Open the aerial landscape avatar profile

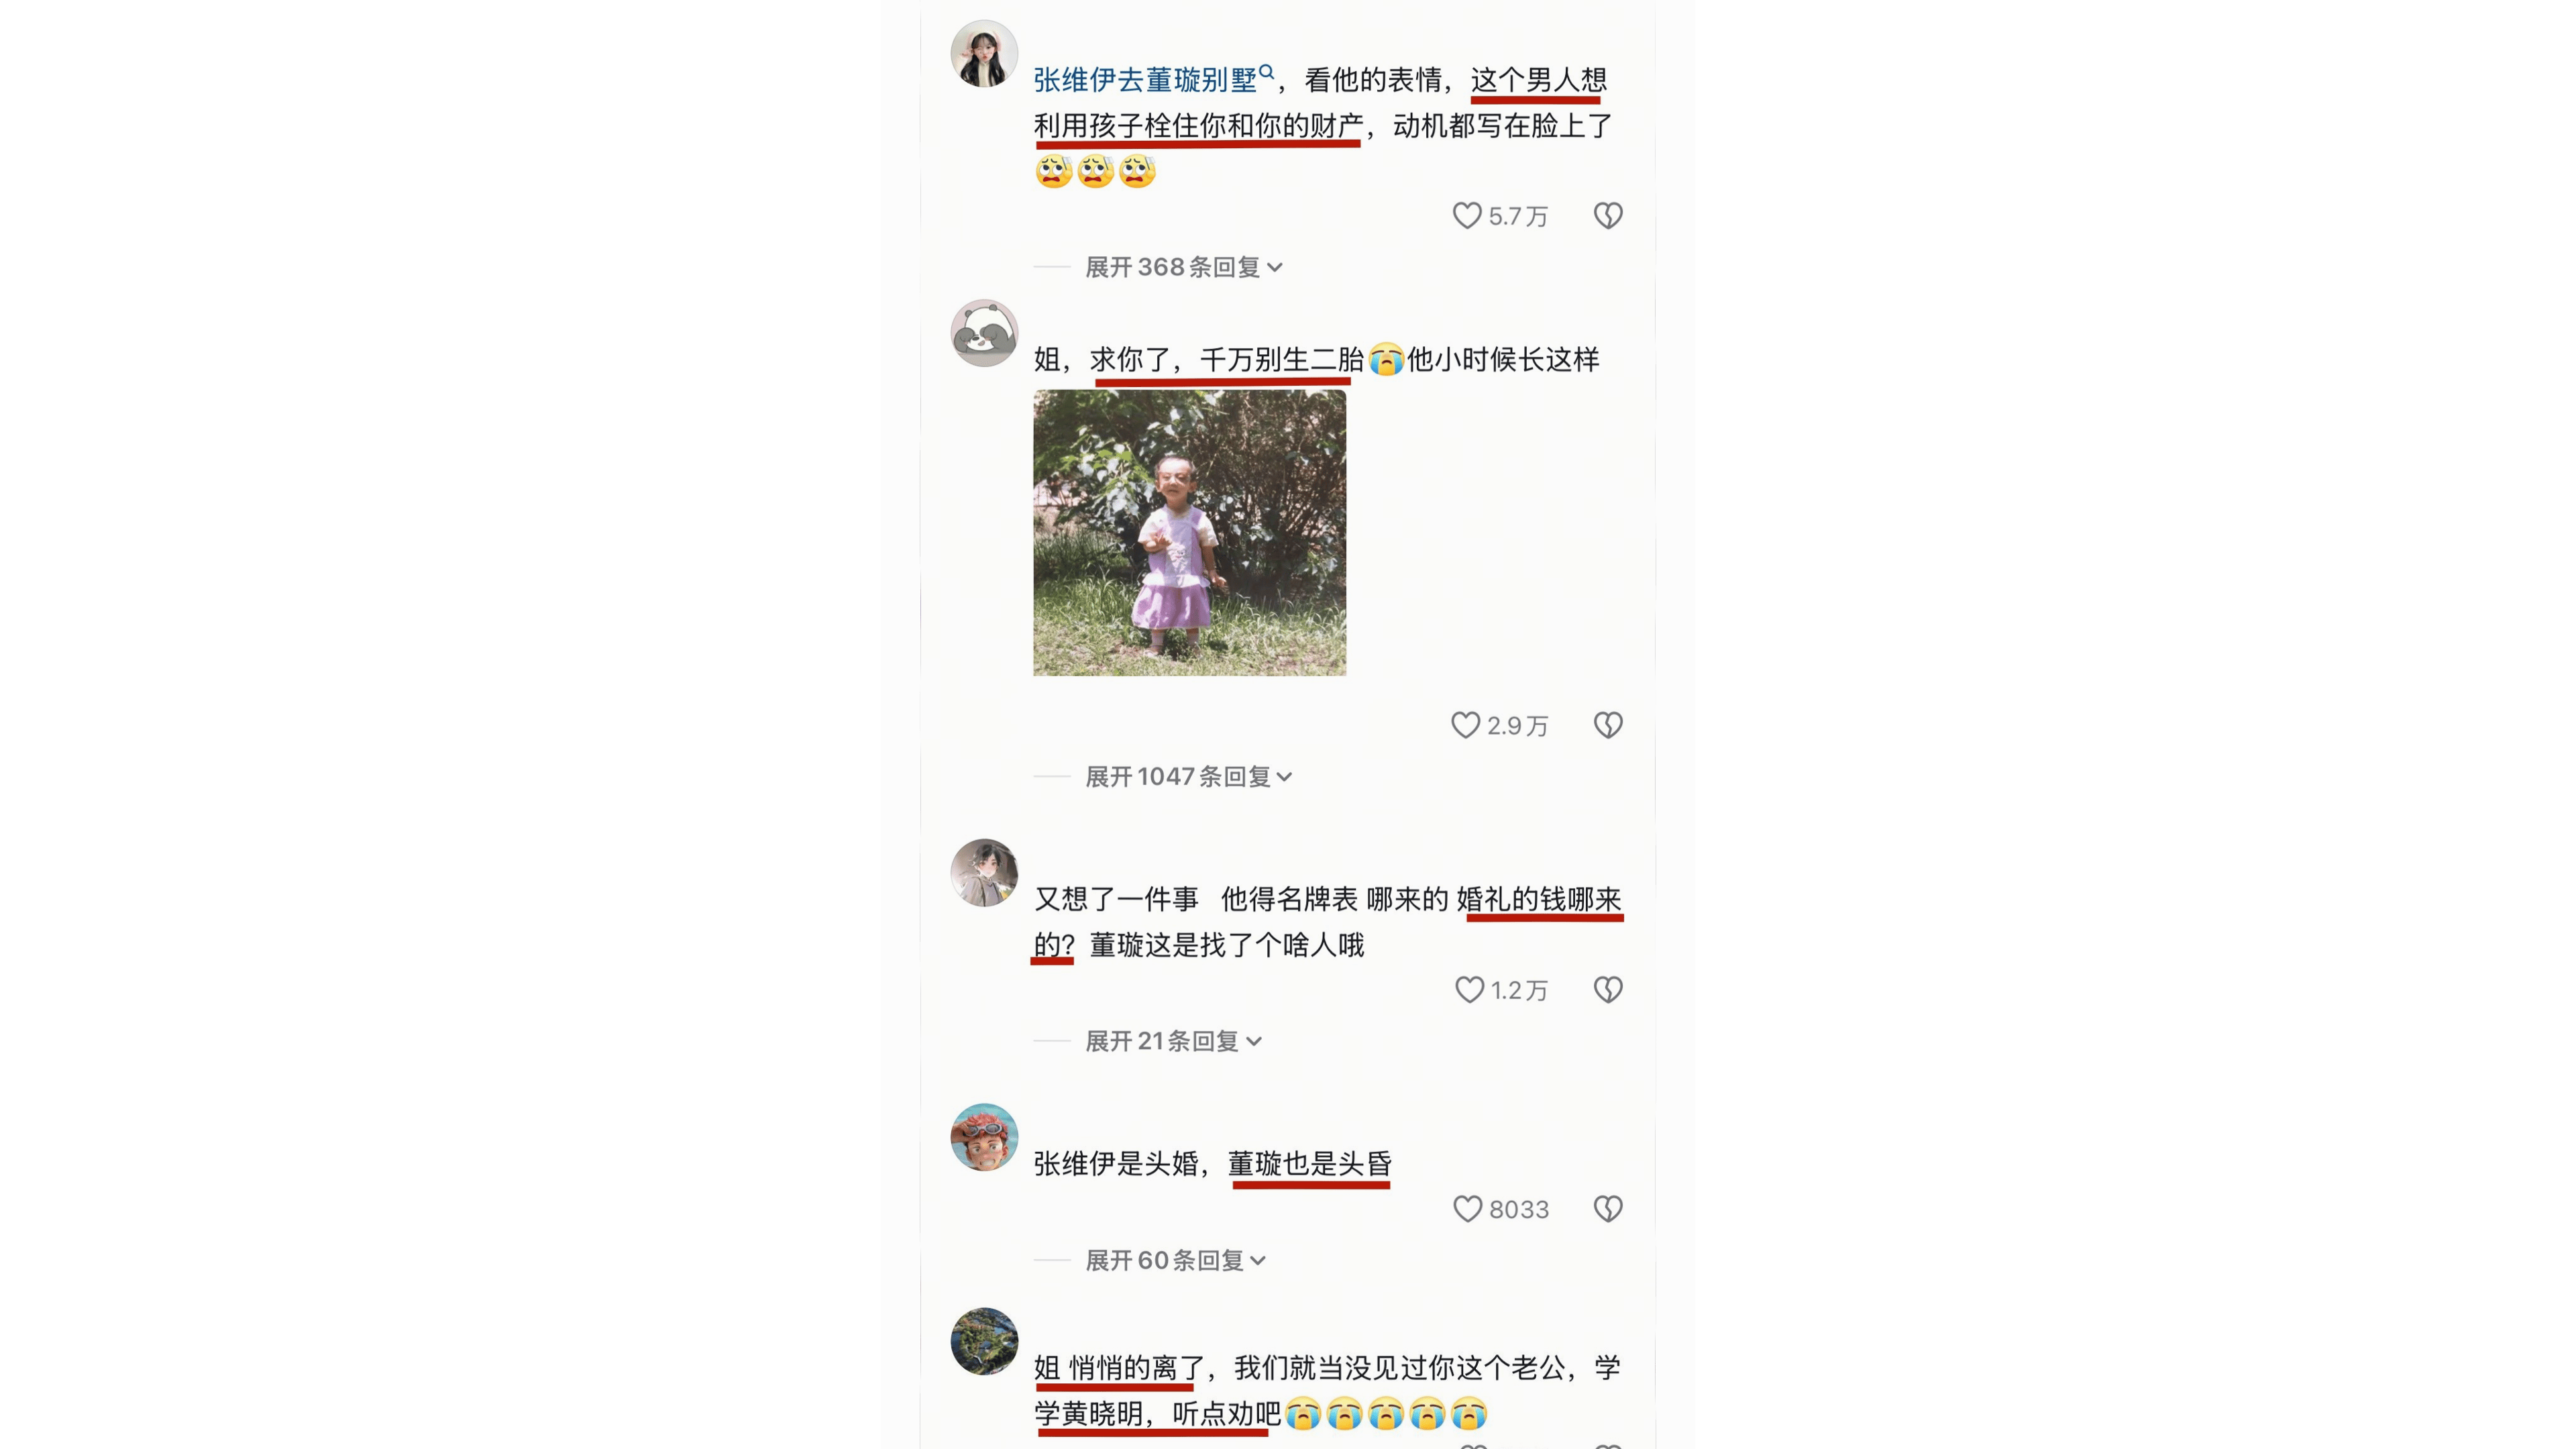coord(984,1341)
